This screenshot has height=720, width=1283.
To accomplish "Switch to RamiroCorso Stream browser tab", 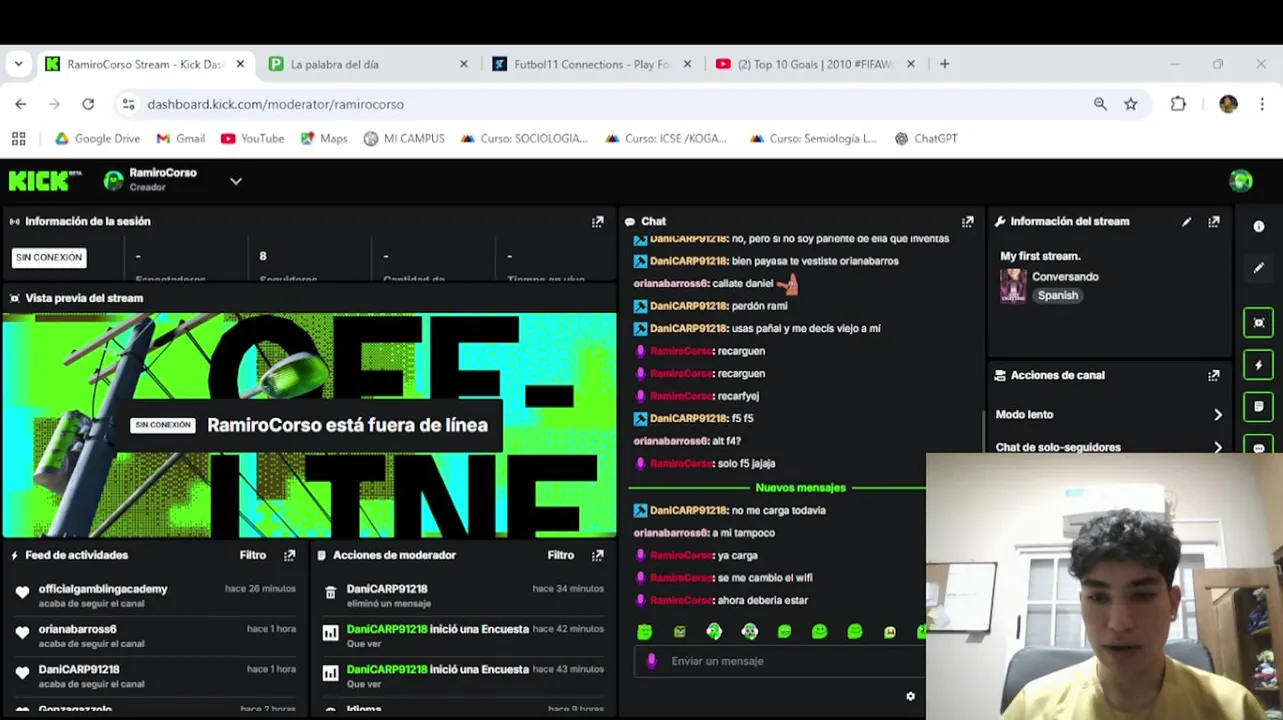I will pyautogui.click(x=145, y=64).
